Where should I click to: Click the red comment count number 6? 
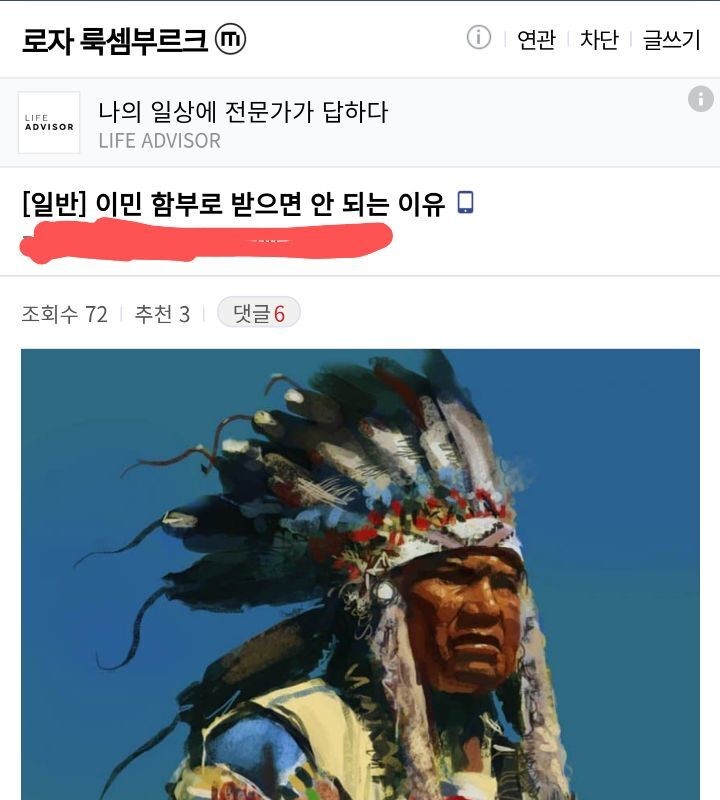[x=279, y=314]
